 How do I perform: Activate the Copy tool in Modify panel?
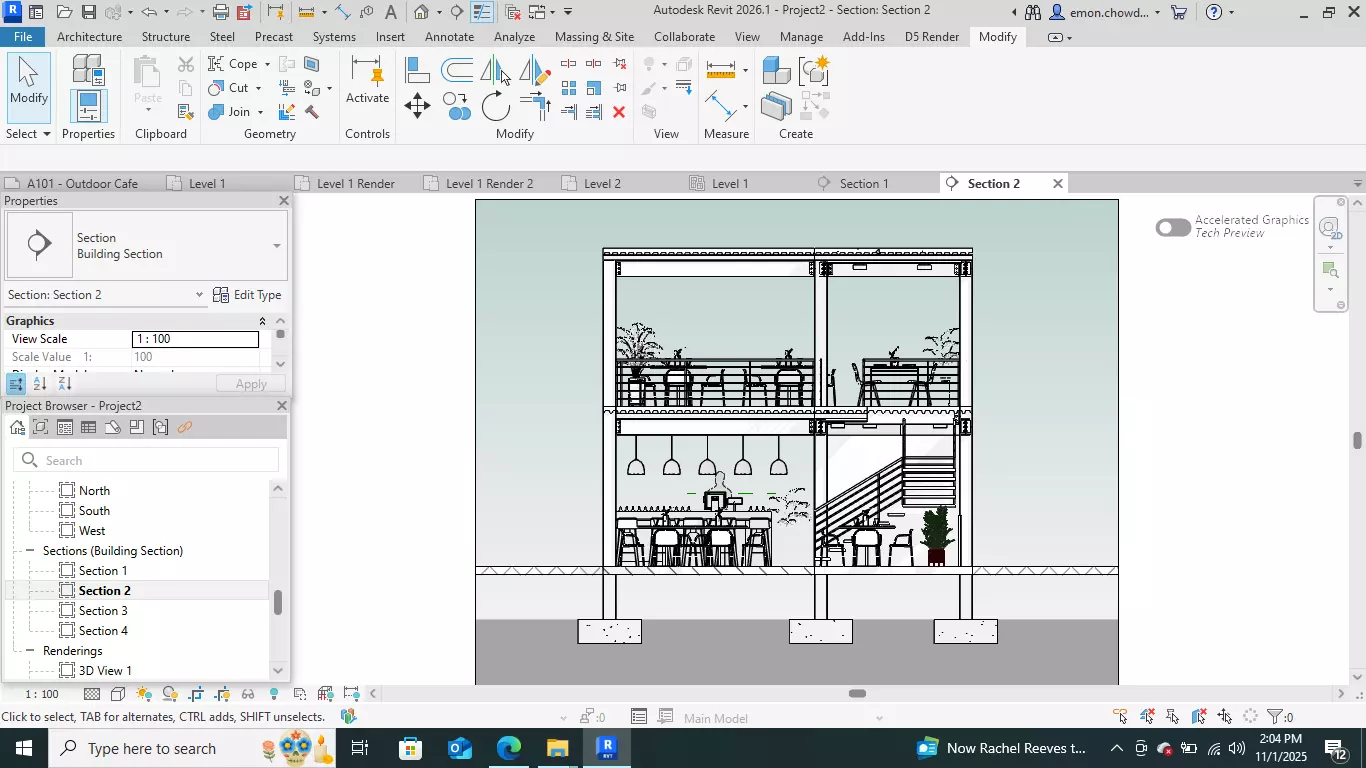457,105
